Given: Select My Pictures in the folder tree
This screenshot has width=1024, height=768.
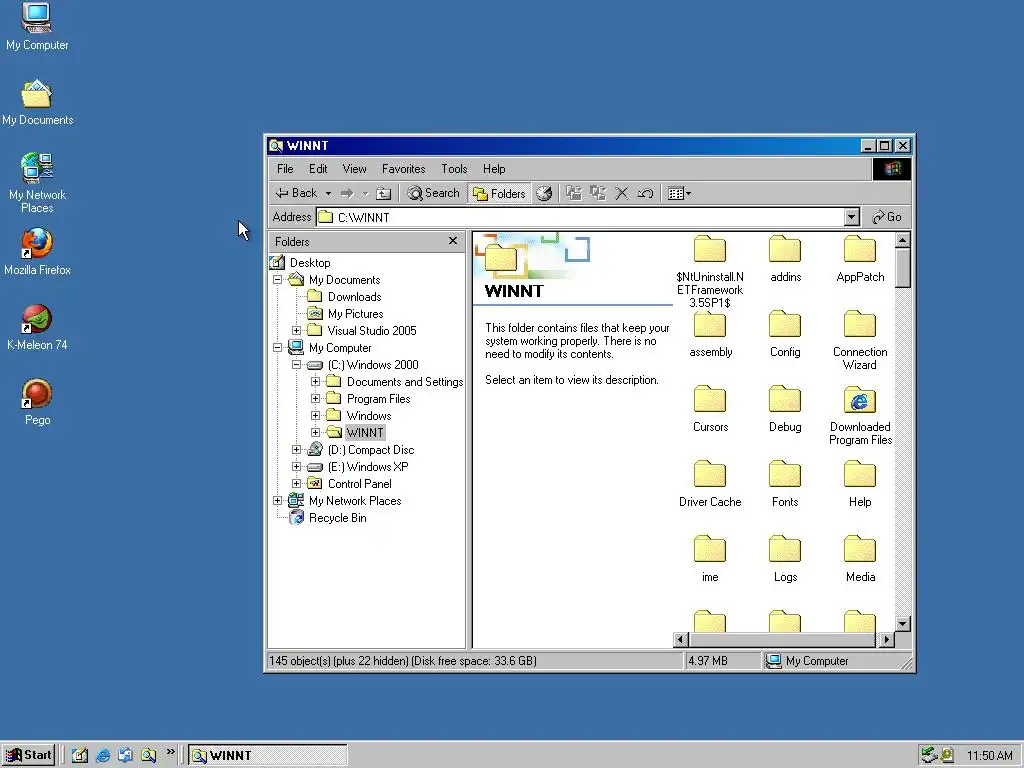Looking at the screenshot, I should [355, 313].
